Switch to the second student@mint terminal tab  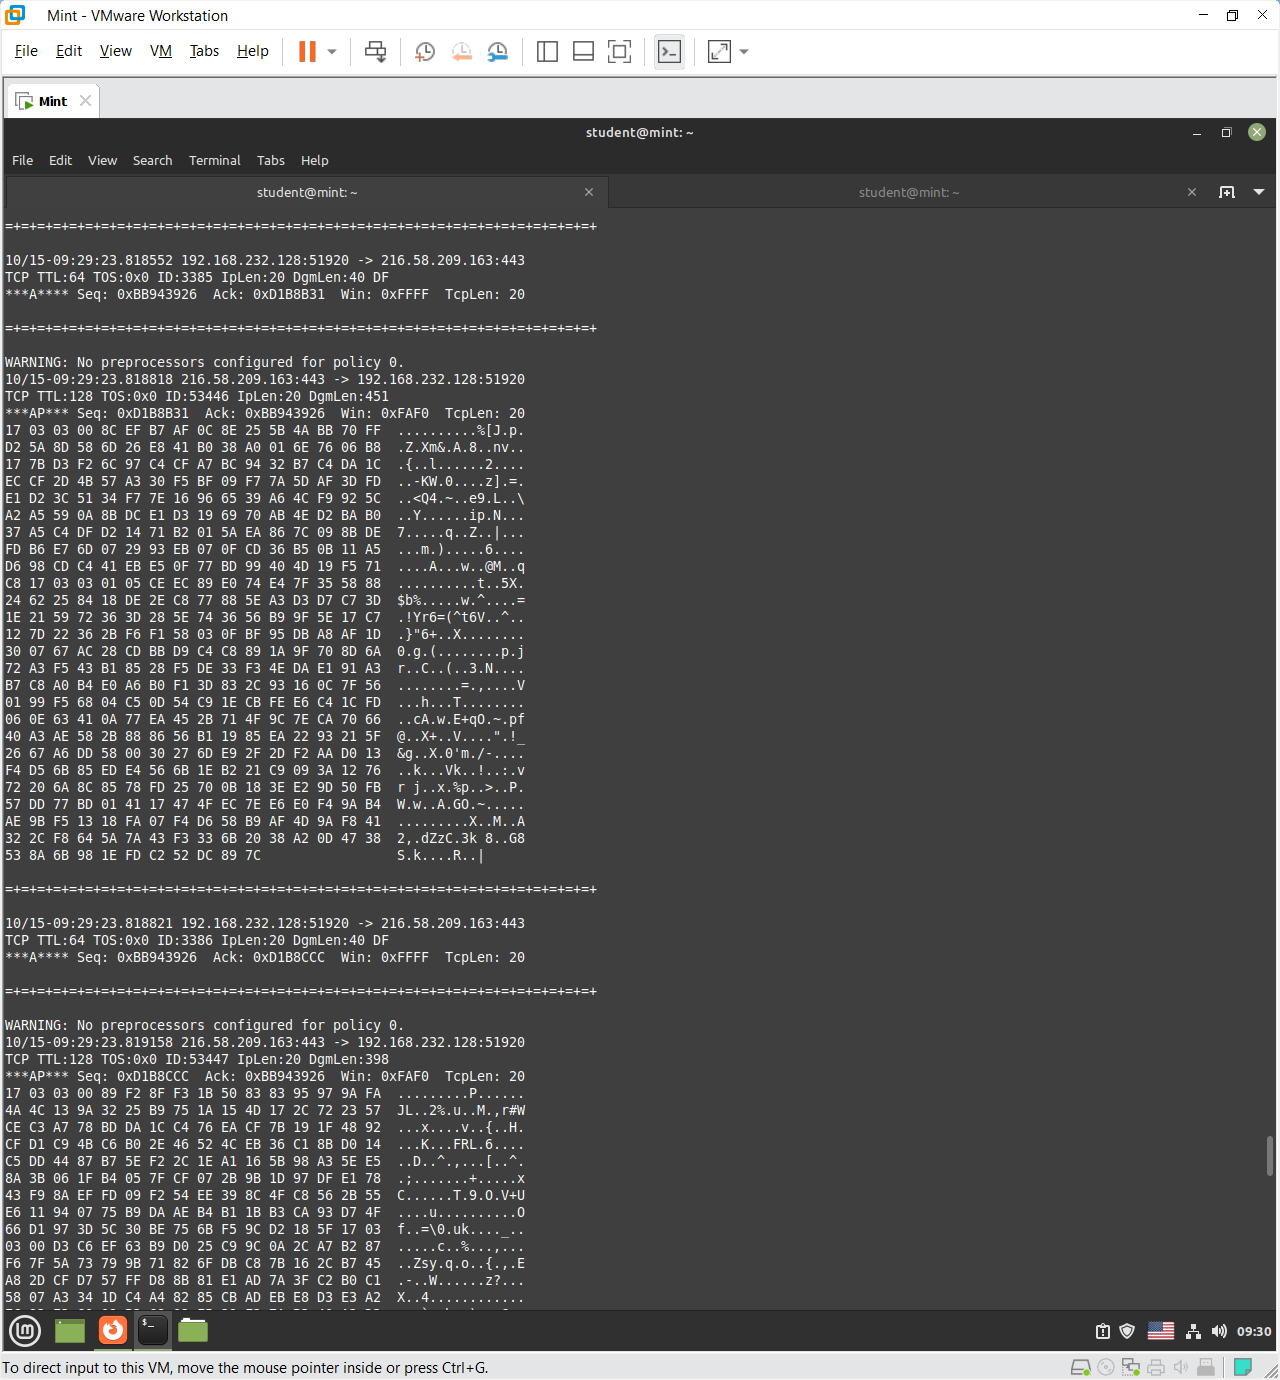coord(908,192)
